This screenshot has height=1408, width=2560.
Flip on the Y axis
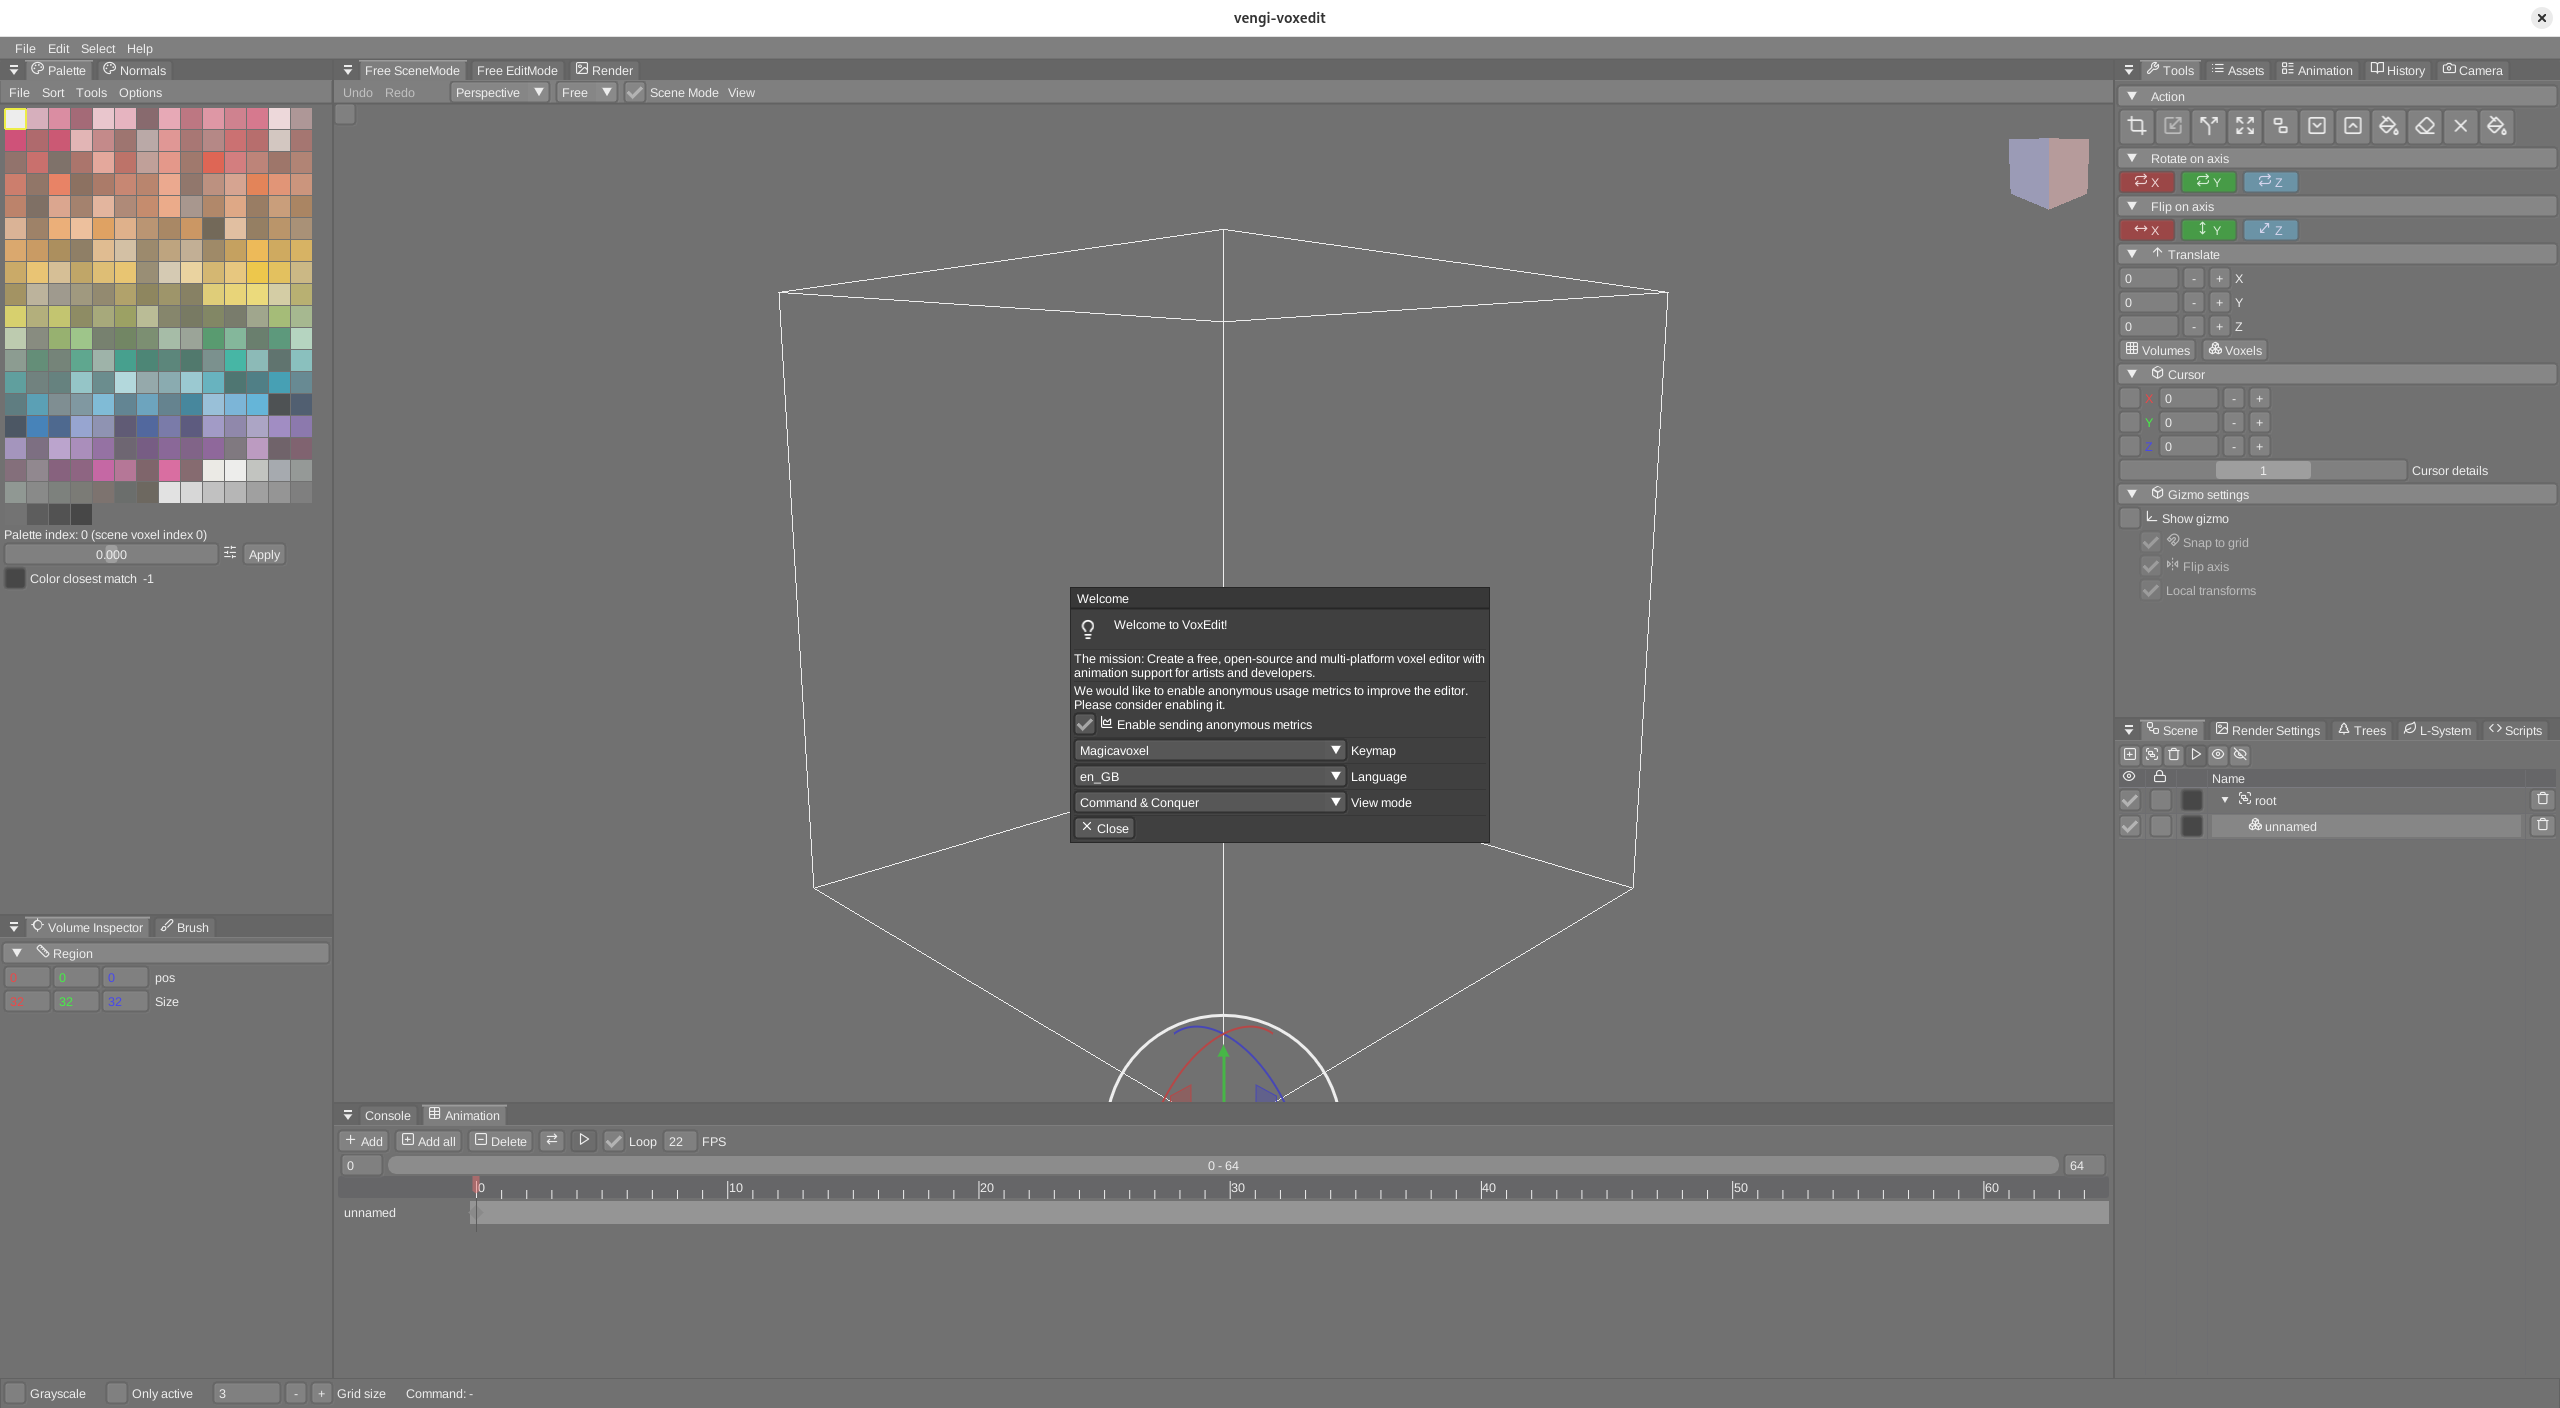[x=2209, y=230]
